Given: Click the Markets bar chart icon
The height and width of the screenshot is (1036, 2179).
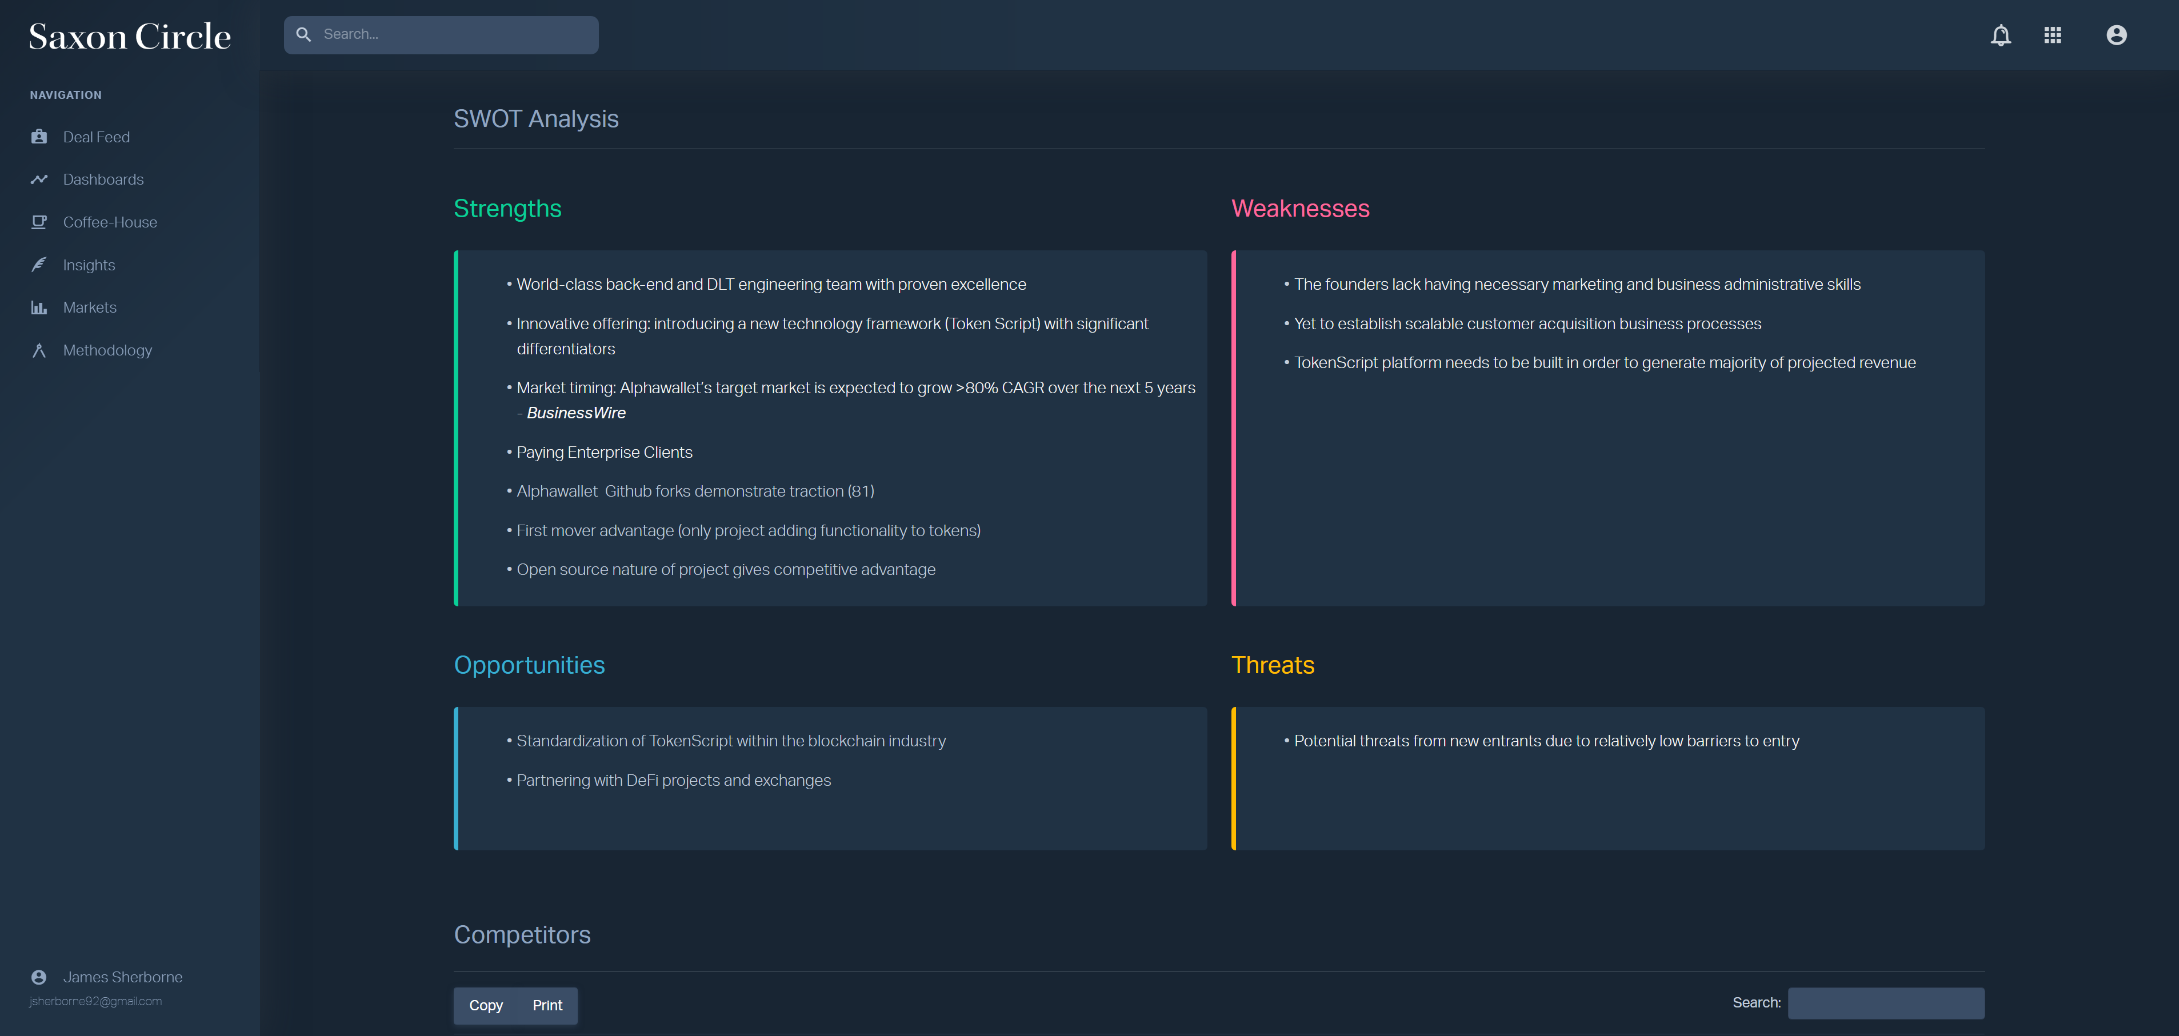Looking at the screenshot, I should pyautogui.click(x=39, y=308).
